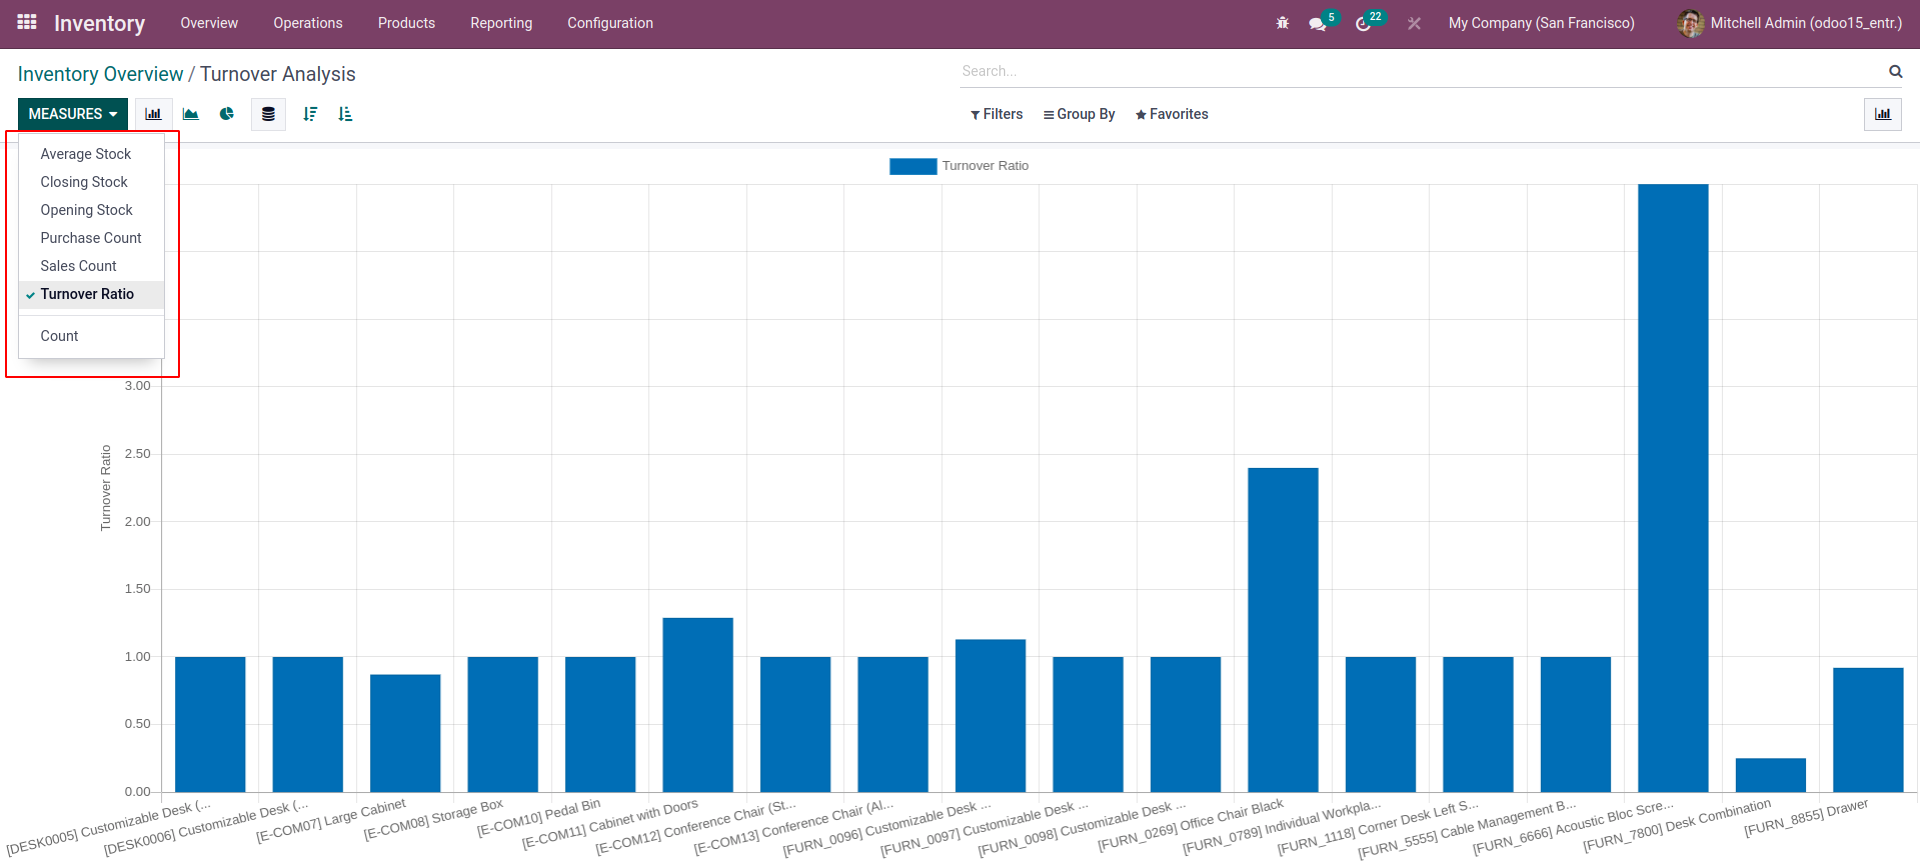Expand the Filters dropdown
This screenshot has height=866, width=1920.
pos(996,114)
